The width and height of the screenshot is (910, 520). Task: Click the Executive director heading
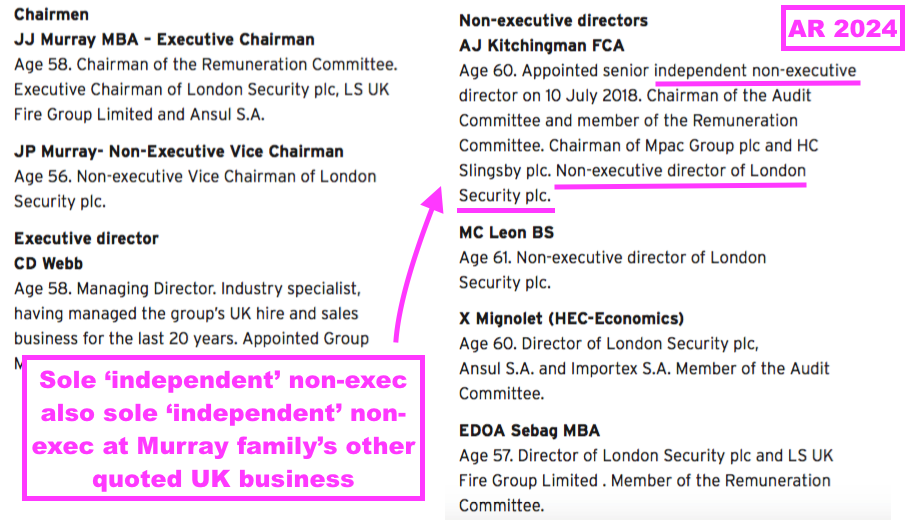tap(86, 239)
